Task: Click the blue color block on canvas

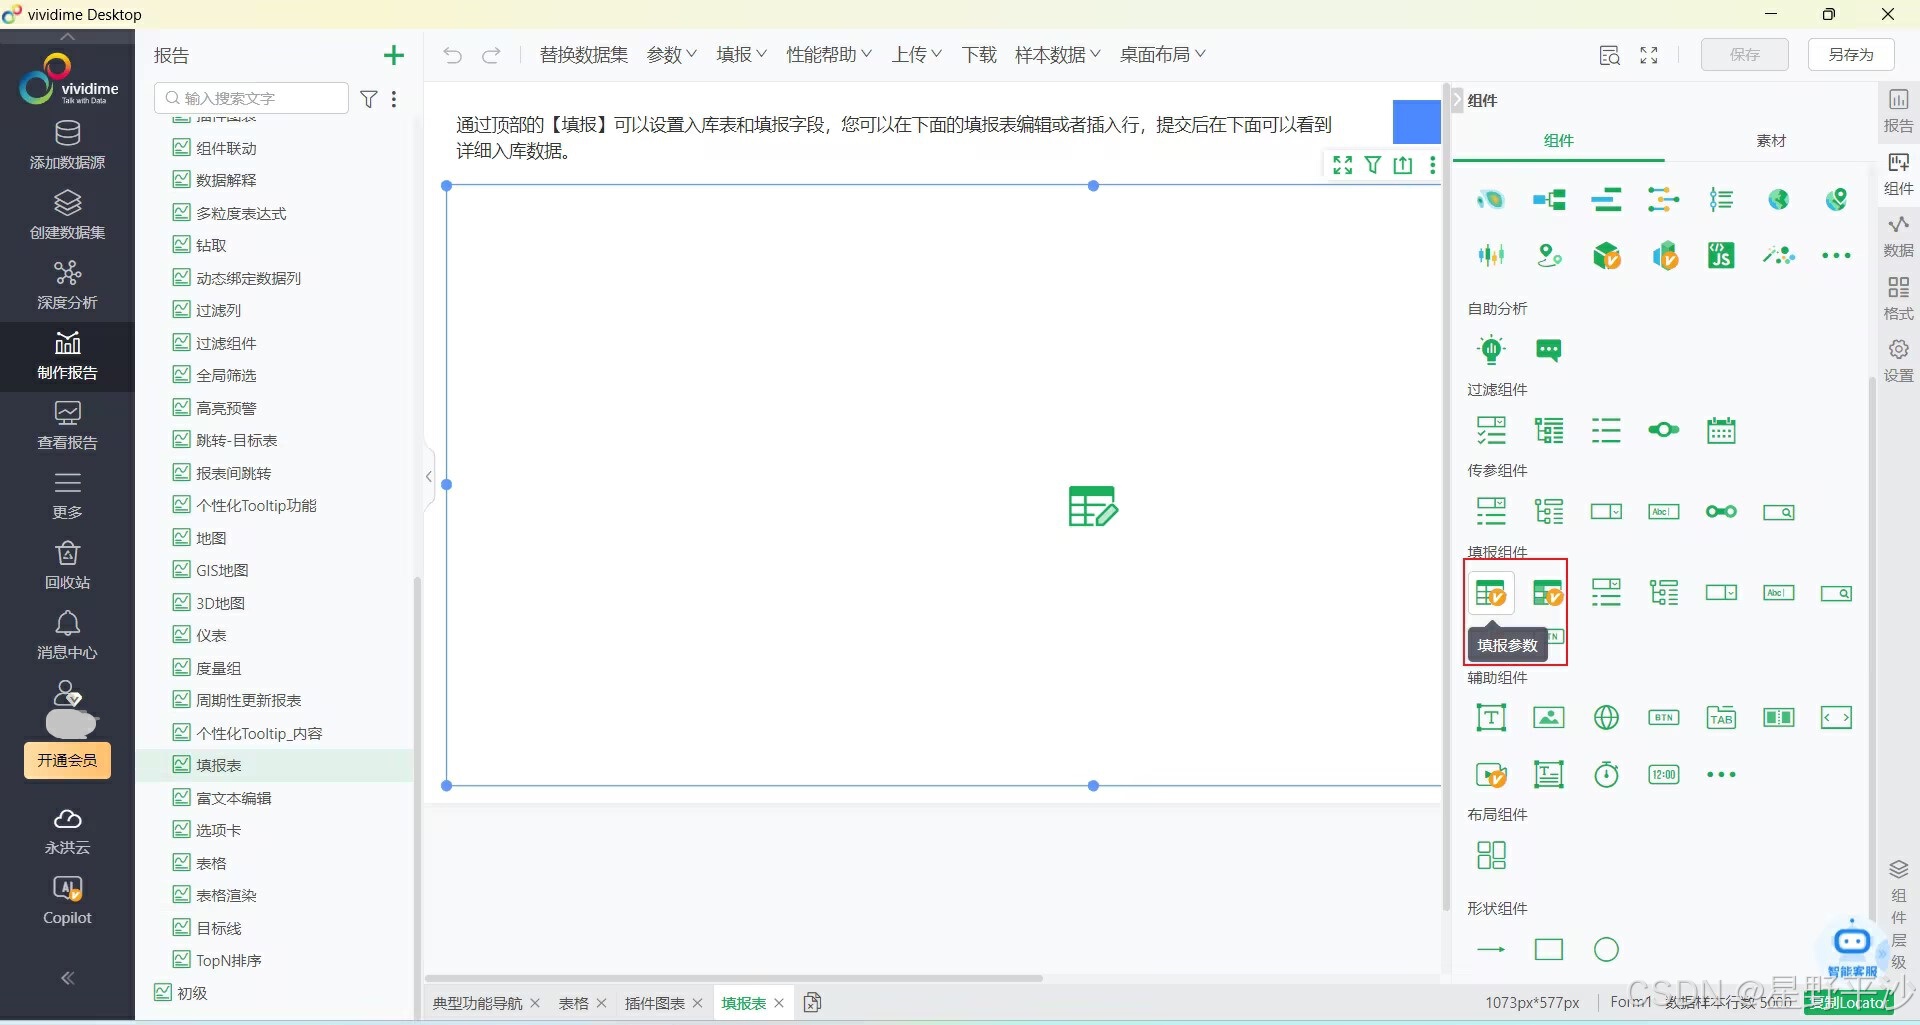Action: (x=1416, y=122)
